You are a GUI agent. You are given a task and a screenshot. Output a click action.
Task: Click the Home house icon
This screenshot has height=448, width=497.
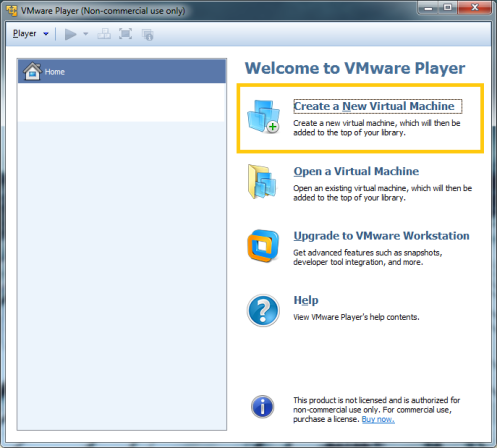(32, 71)
